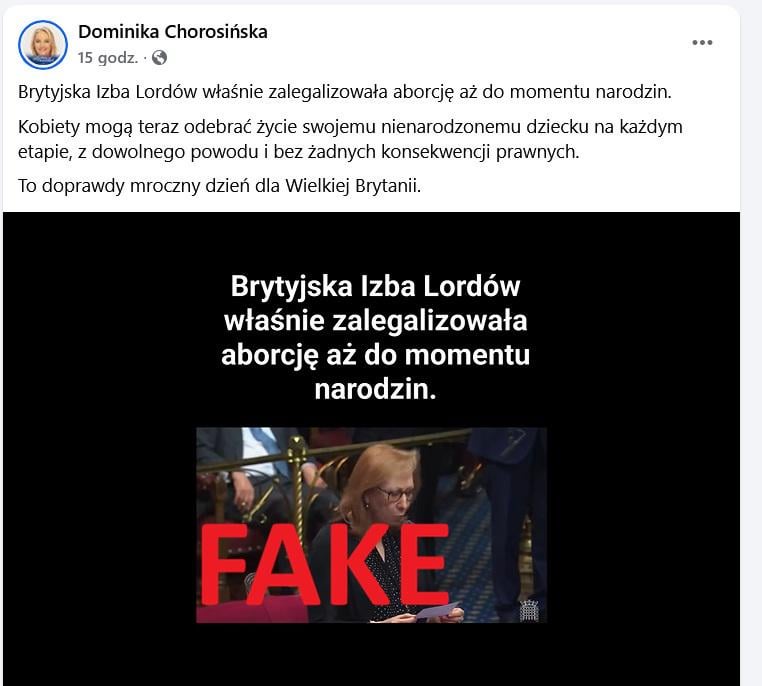
Task: Click the paper card in the woman's hands
Action: point(437,610)
